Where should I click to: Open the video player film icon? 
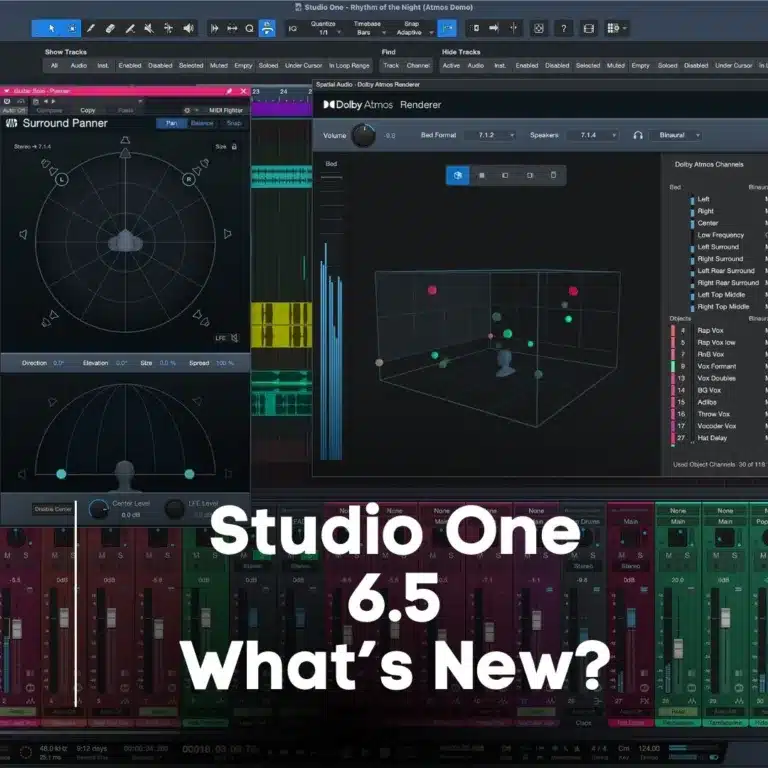[589, 28]
